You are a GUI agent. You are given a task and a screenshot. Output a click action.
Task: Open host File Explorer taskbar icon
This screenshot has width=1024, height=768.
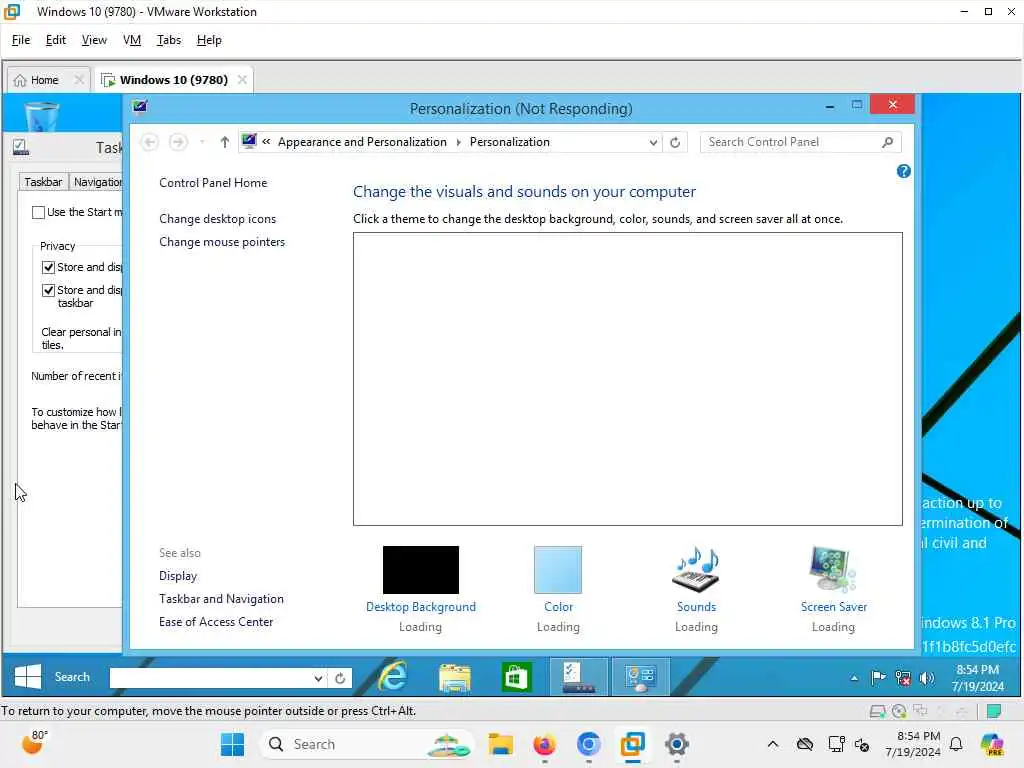[501, 744]
